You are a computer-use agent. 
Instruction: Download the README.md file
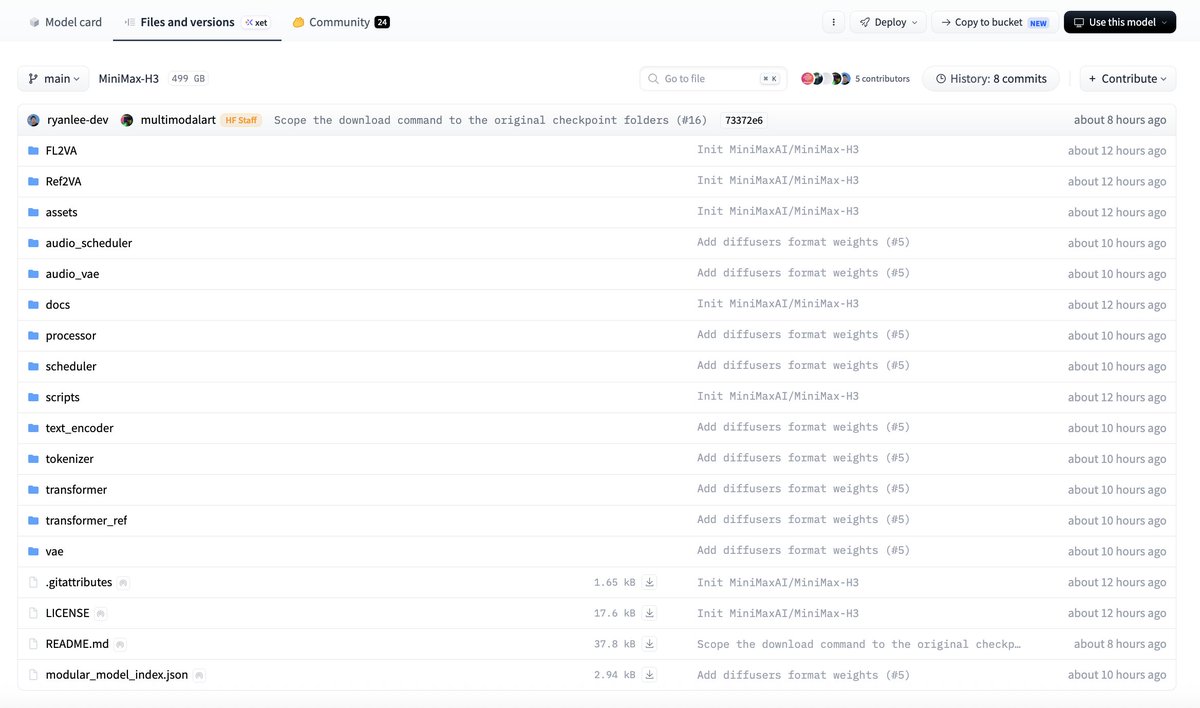pyautogui.click(x=649, y=644)
